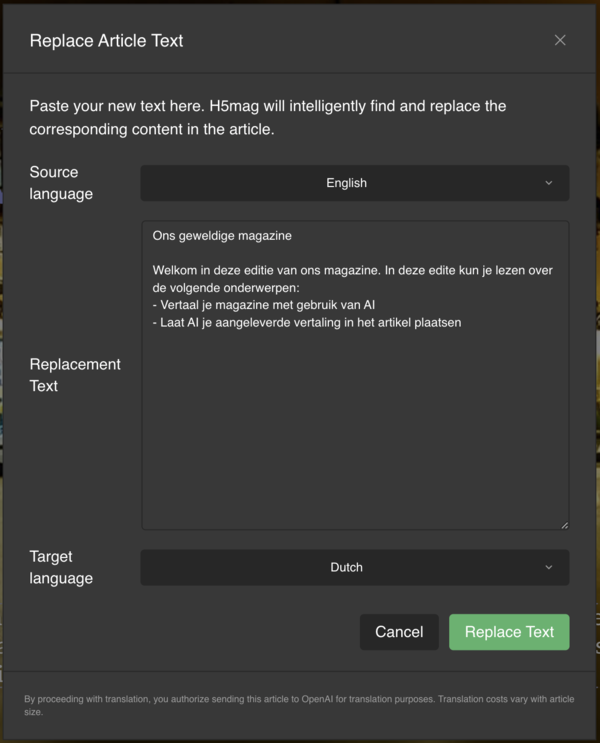
Task: Click the chevron arrow of the Target language selector
Action: tap(548, 567)
